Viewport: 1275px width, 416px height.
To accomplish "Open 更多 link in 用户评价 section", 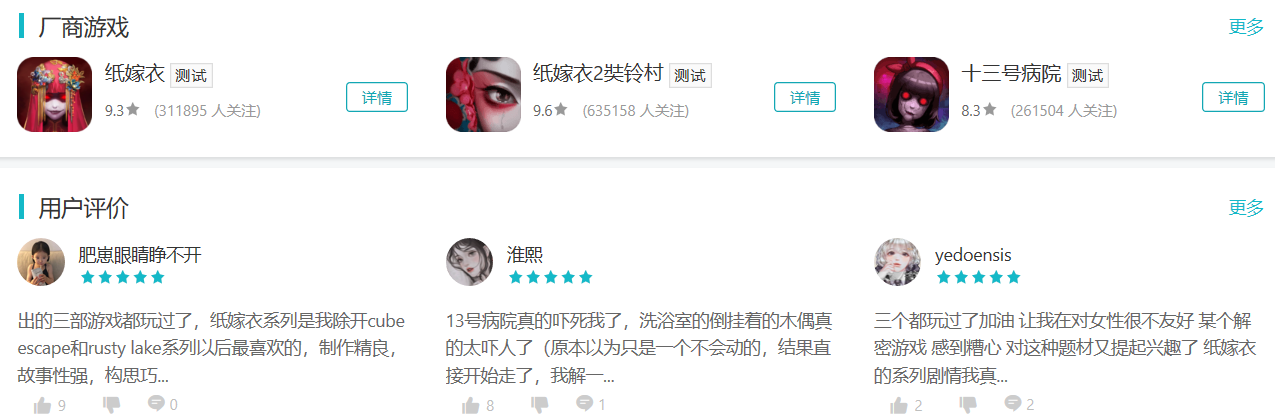I will 1246,208.
